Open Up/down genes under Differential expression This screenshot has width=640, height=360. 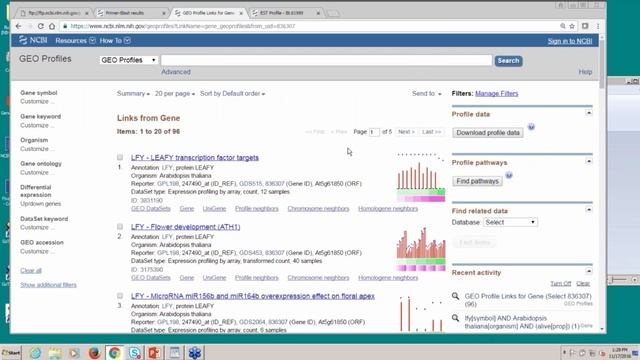[41, 204]
